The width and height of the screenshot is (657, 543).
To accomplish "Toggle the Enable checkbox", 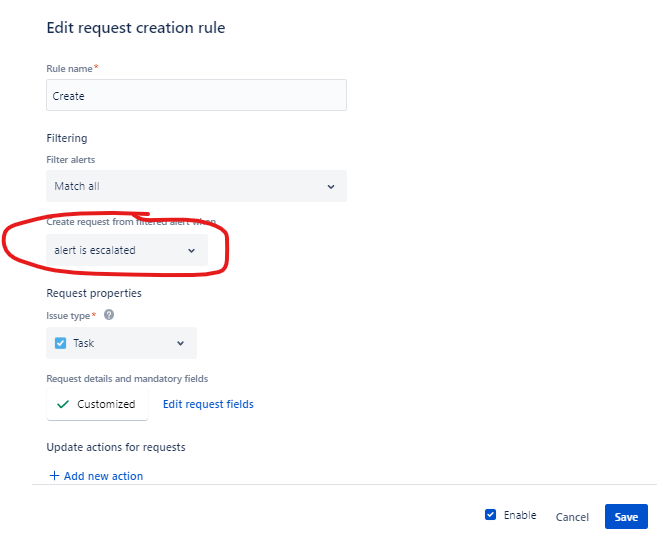I will 490,515.
